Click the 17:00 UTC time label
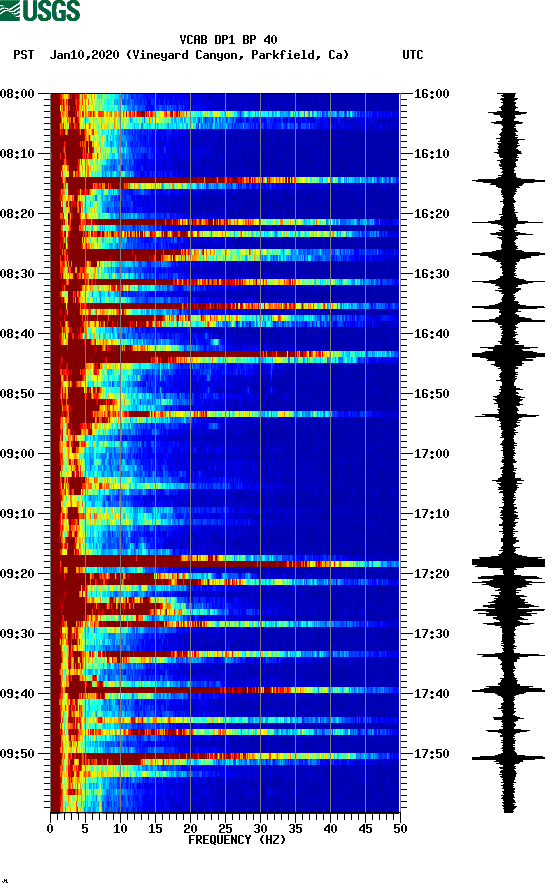Screen dimensions: 552x892 coord(431,453)
